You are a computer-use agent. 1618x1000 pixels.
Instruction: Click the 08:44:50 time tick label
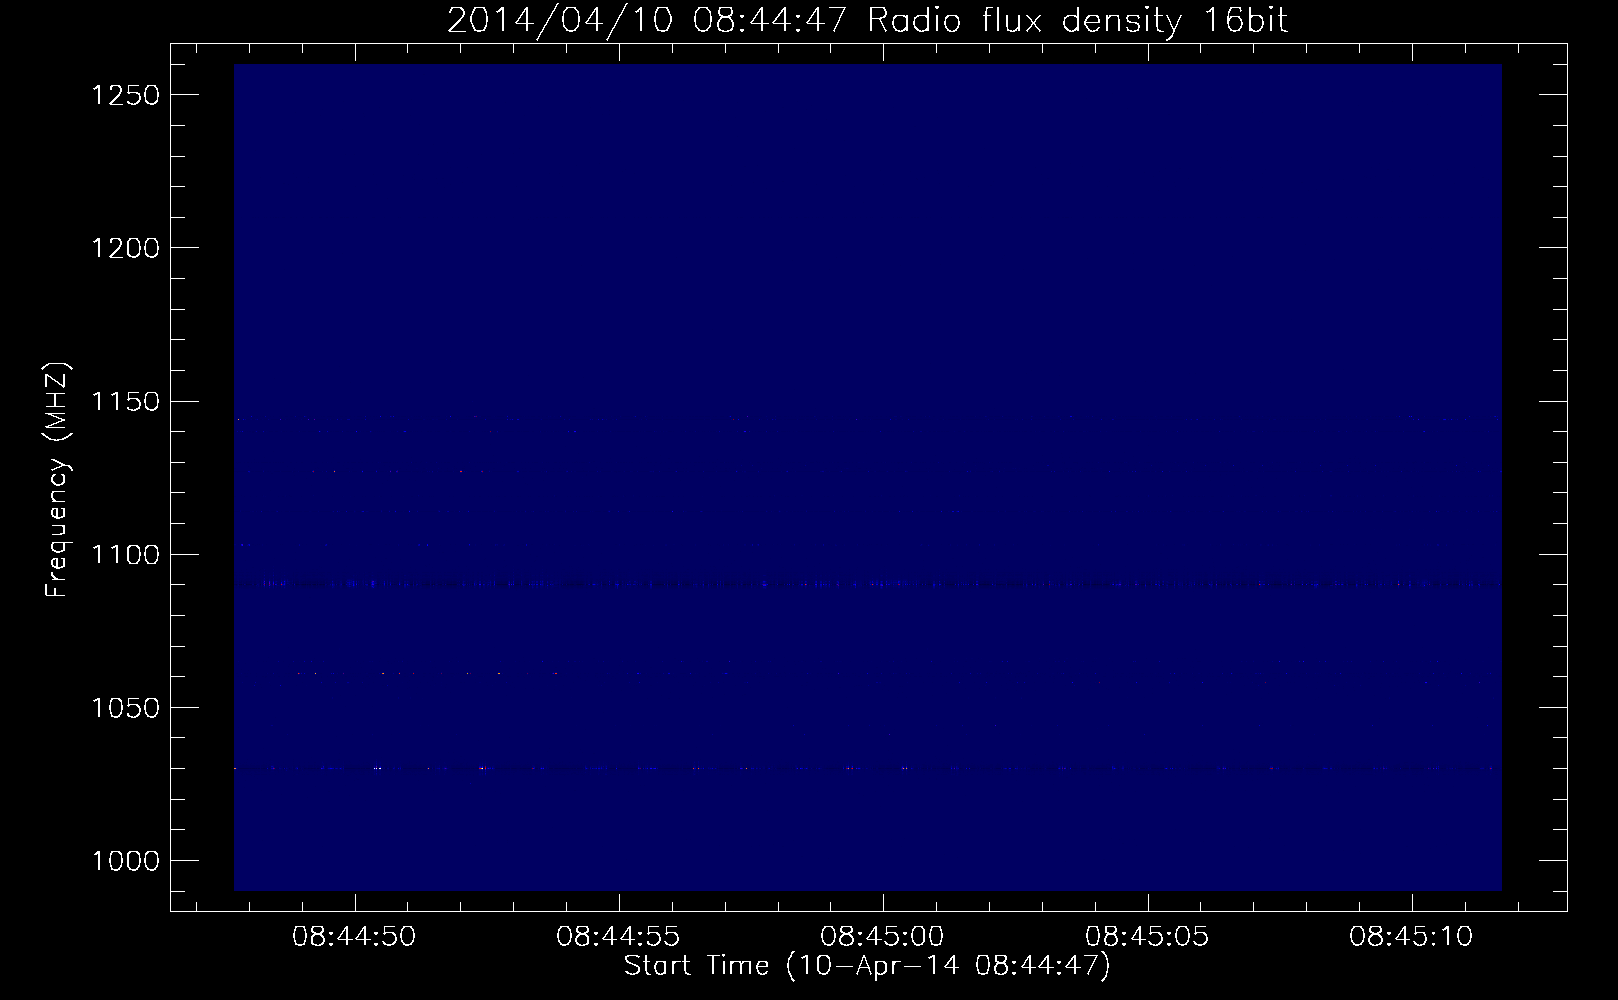[x=354, y=936]
